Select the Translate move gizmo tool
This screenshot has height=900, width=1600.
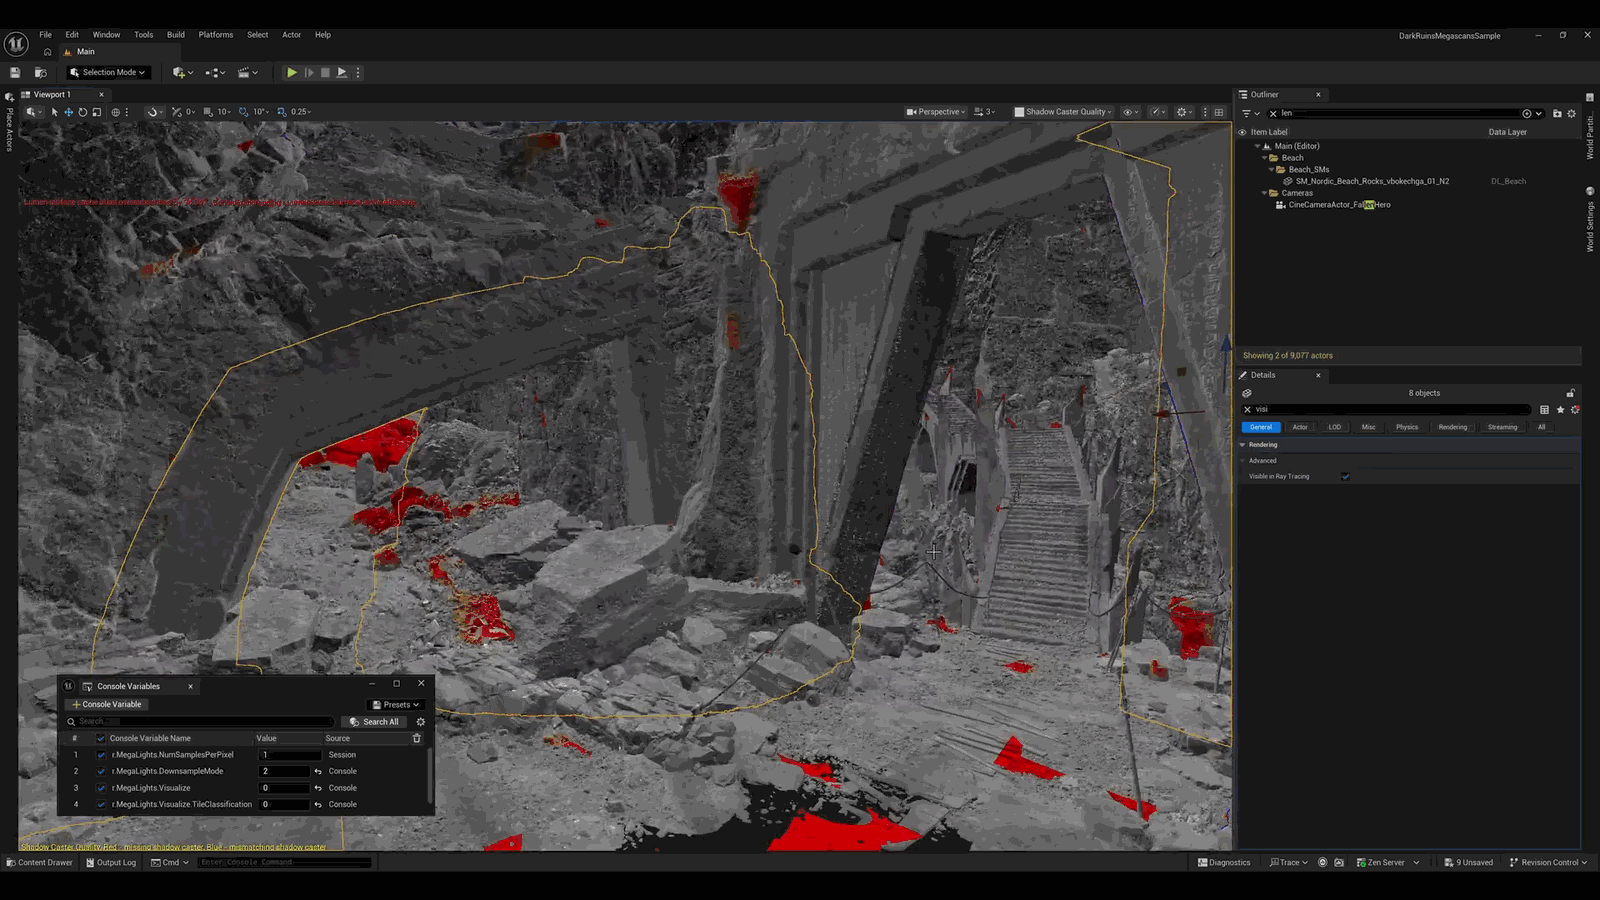coord(69,112)
